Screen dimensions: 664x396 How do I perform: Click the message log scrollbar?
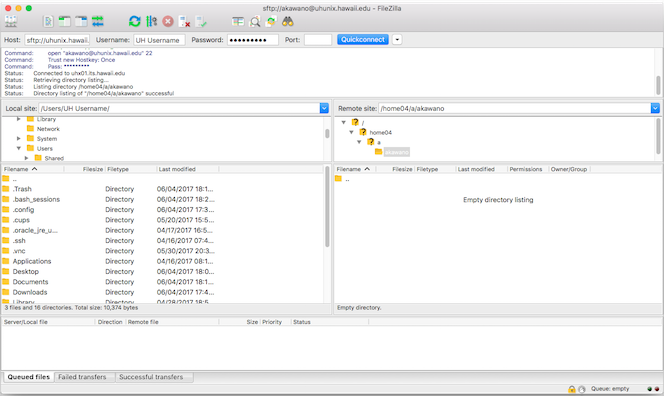(658, 85)
